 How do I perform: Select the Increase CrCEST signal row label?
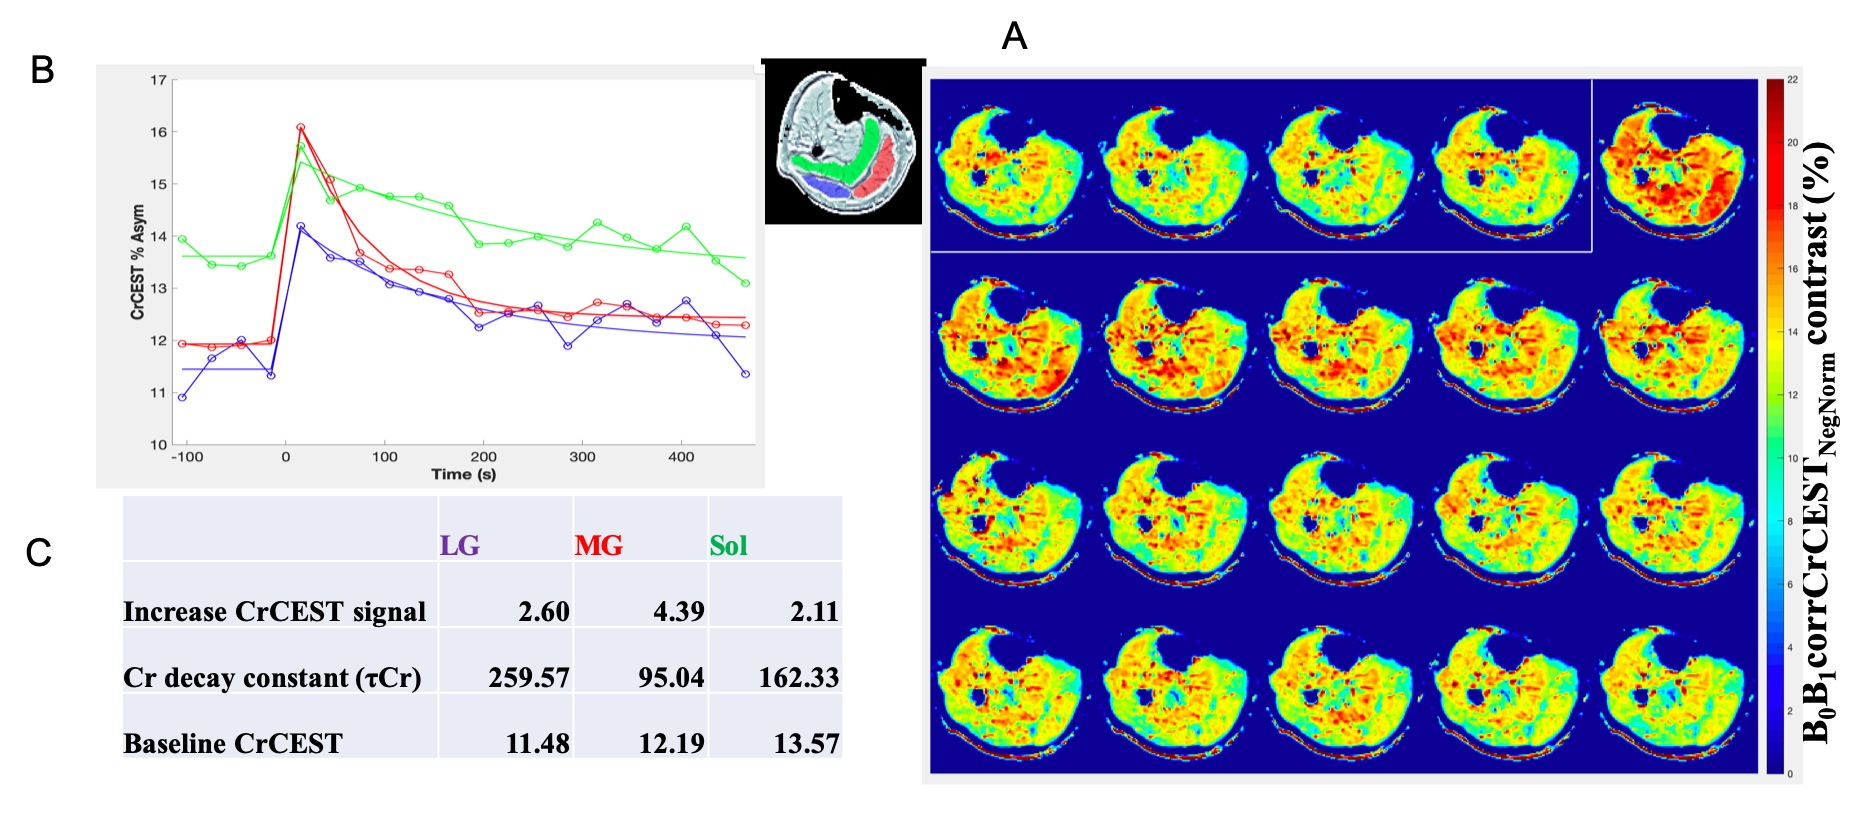click(274, 612)
